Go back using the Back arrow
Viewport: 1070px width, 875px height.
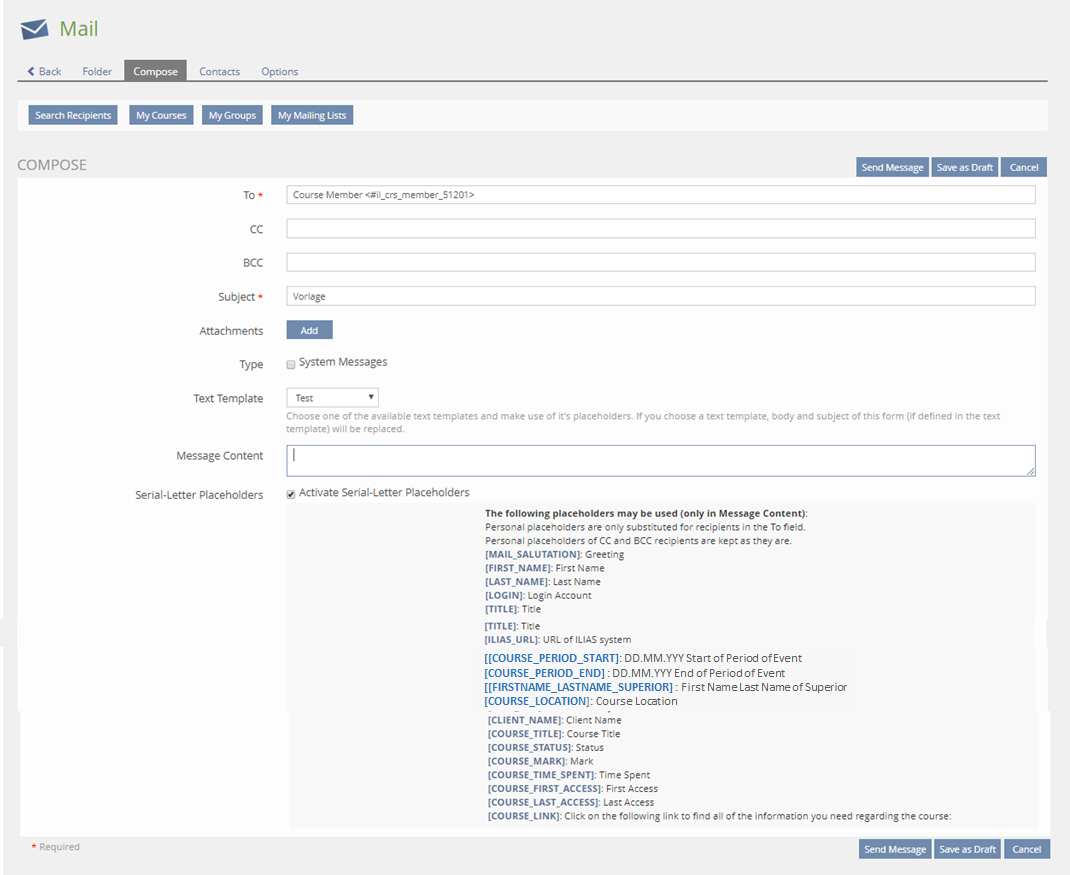point(44,71)
